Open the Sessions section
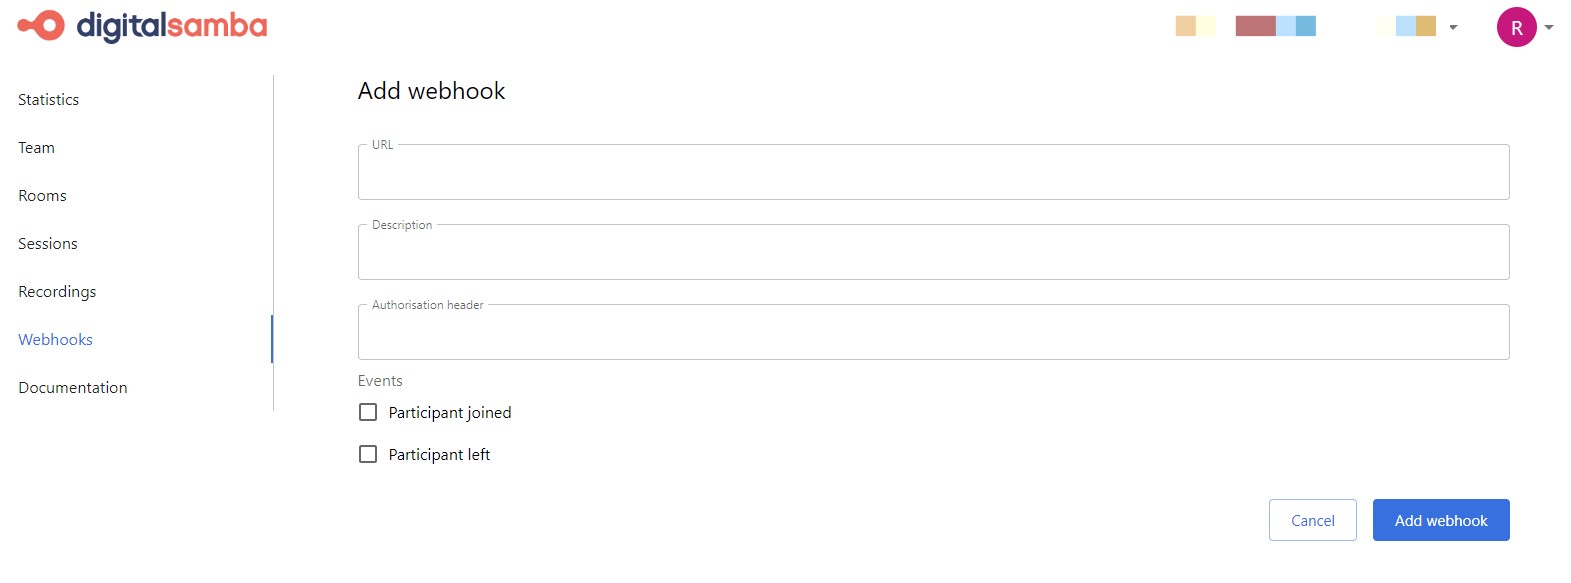This screenshot has width=1571, height=583. (x=47, y=243)
